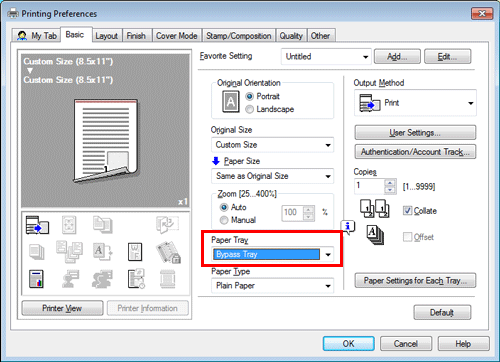Go to the Stamp/Composition tab
The image size is (500, 362).
(x=239, y=36)
